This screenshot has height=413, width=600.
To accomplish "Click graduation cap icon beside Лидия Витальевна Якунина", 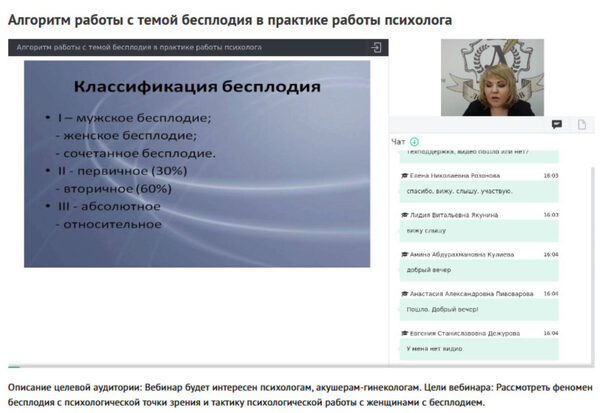I will pos(404,215).
